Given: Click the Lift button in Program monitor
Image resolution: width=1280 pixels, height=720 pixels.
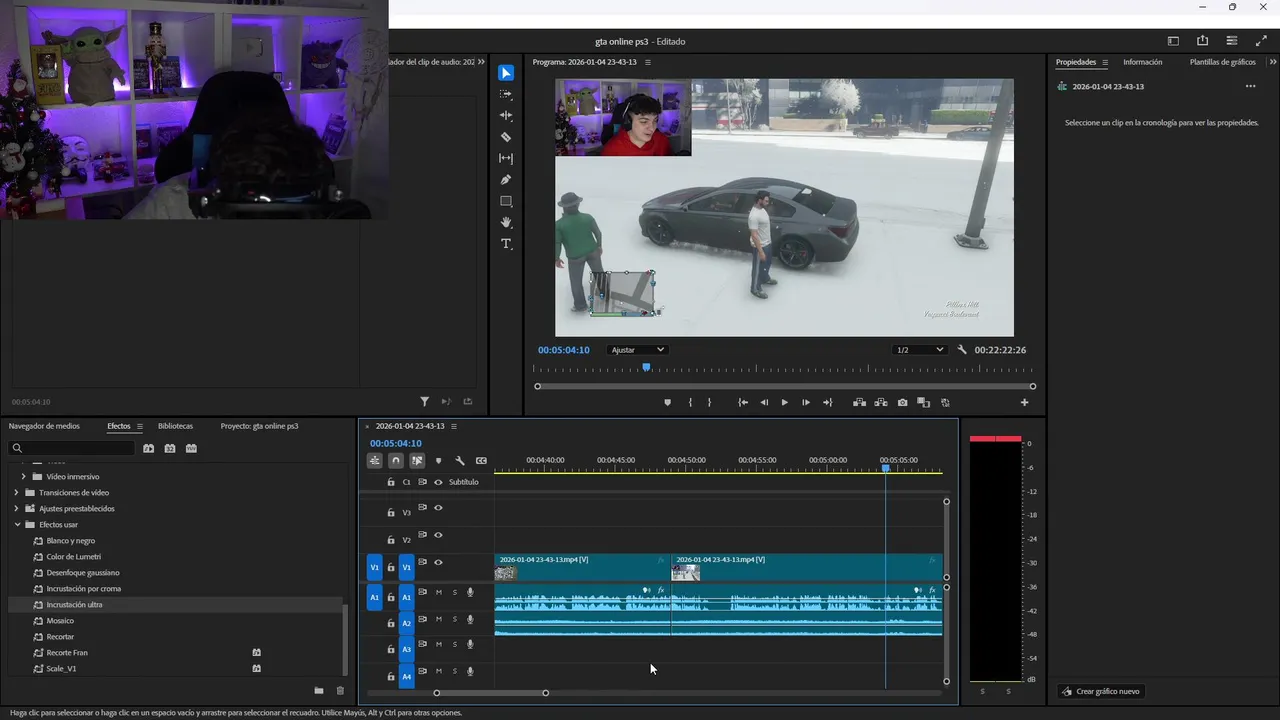Looking at the screenshot, I should [859, 403].
